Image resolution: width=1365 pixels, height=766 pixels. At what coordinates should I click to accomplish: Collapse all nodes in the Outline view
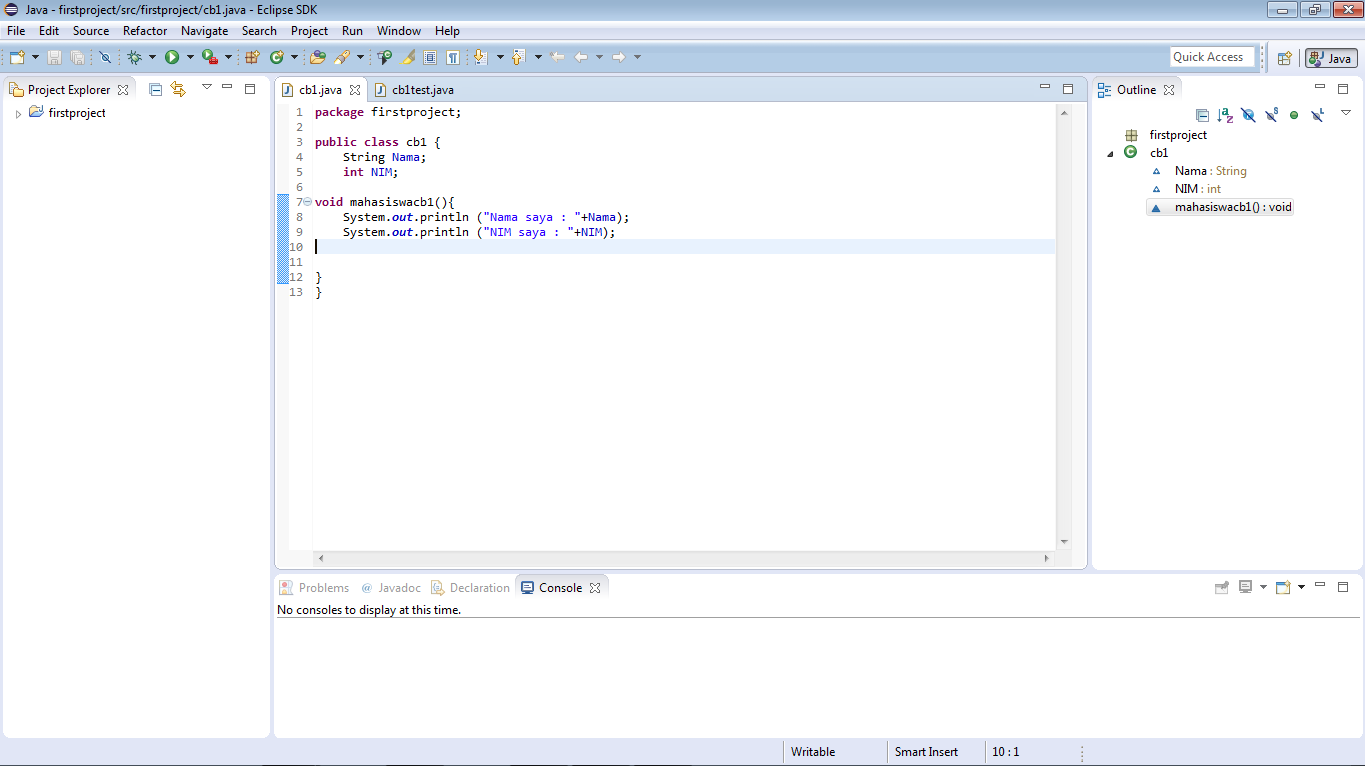click(1202, 115)
